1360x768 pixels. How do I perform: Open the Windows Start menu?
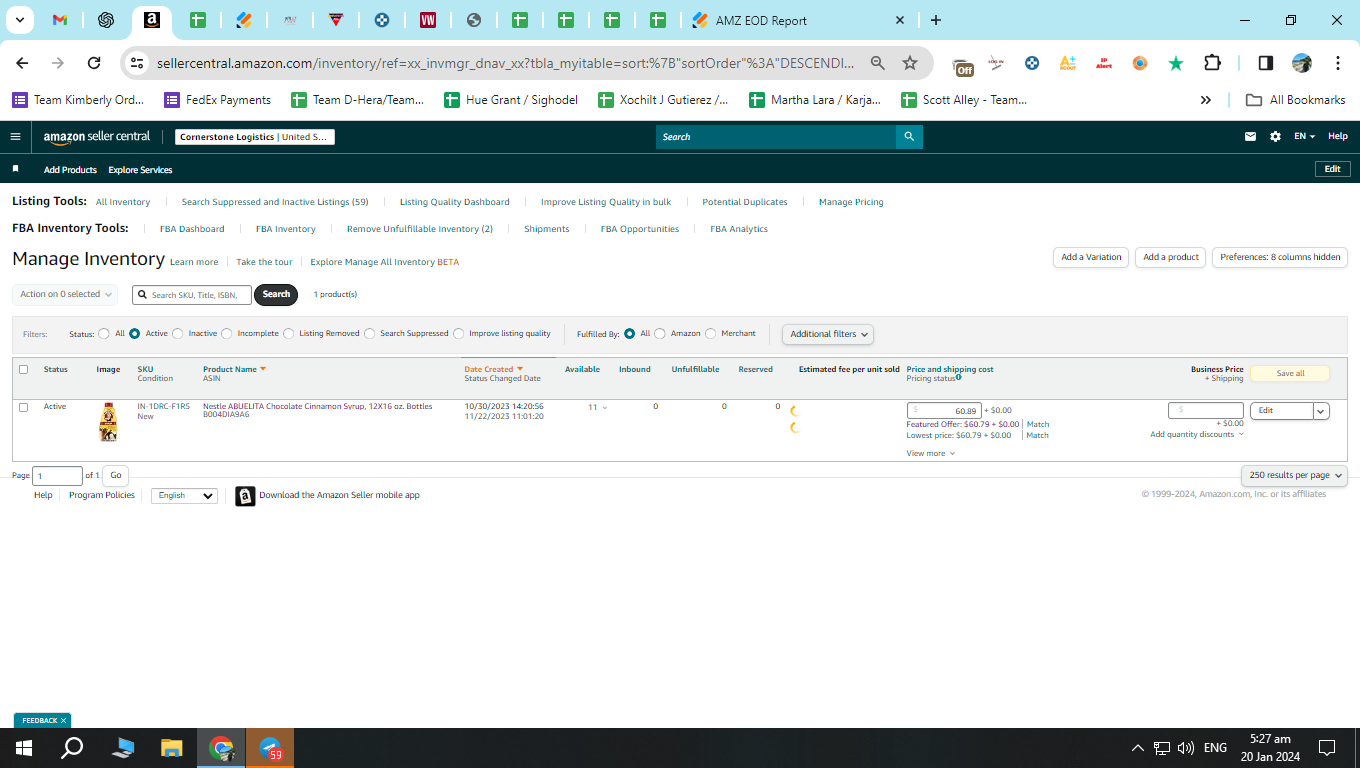[24, 748]
